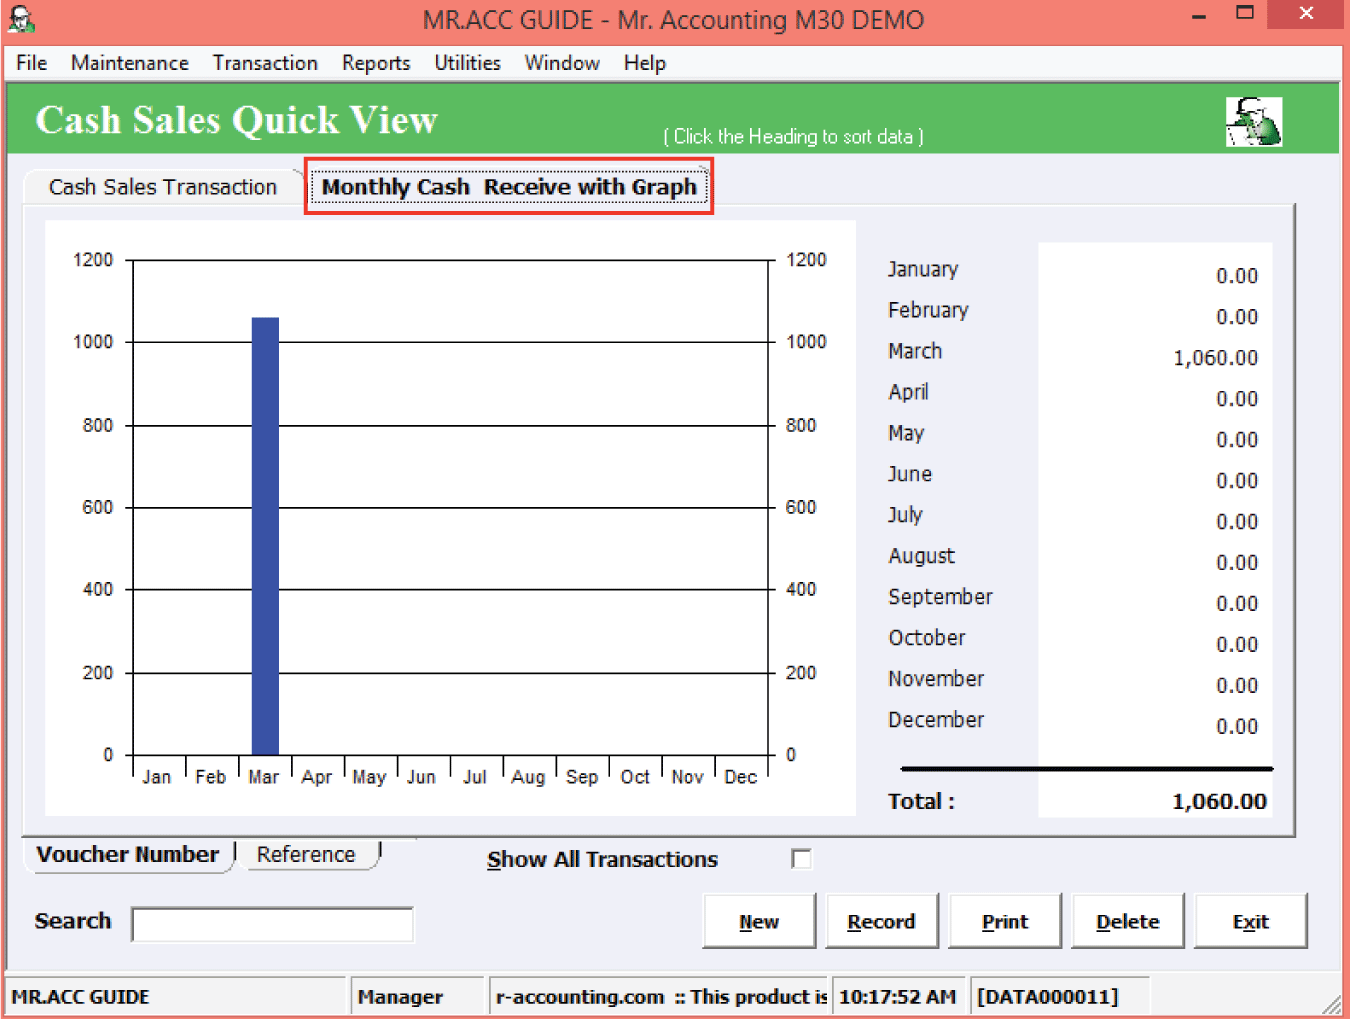Viewport: 1350px width, 1019px height.
Task: Click the accountant mascot icon in header
Action: coord(1253,122)
